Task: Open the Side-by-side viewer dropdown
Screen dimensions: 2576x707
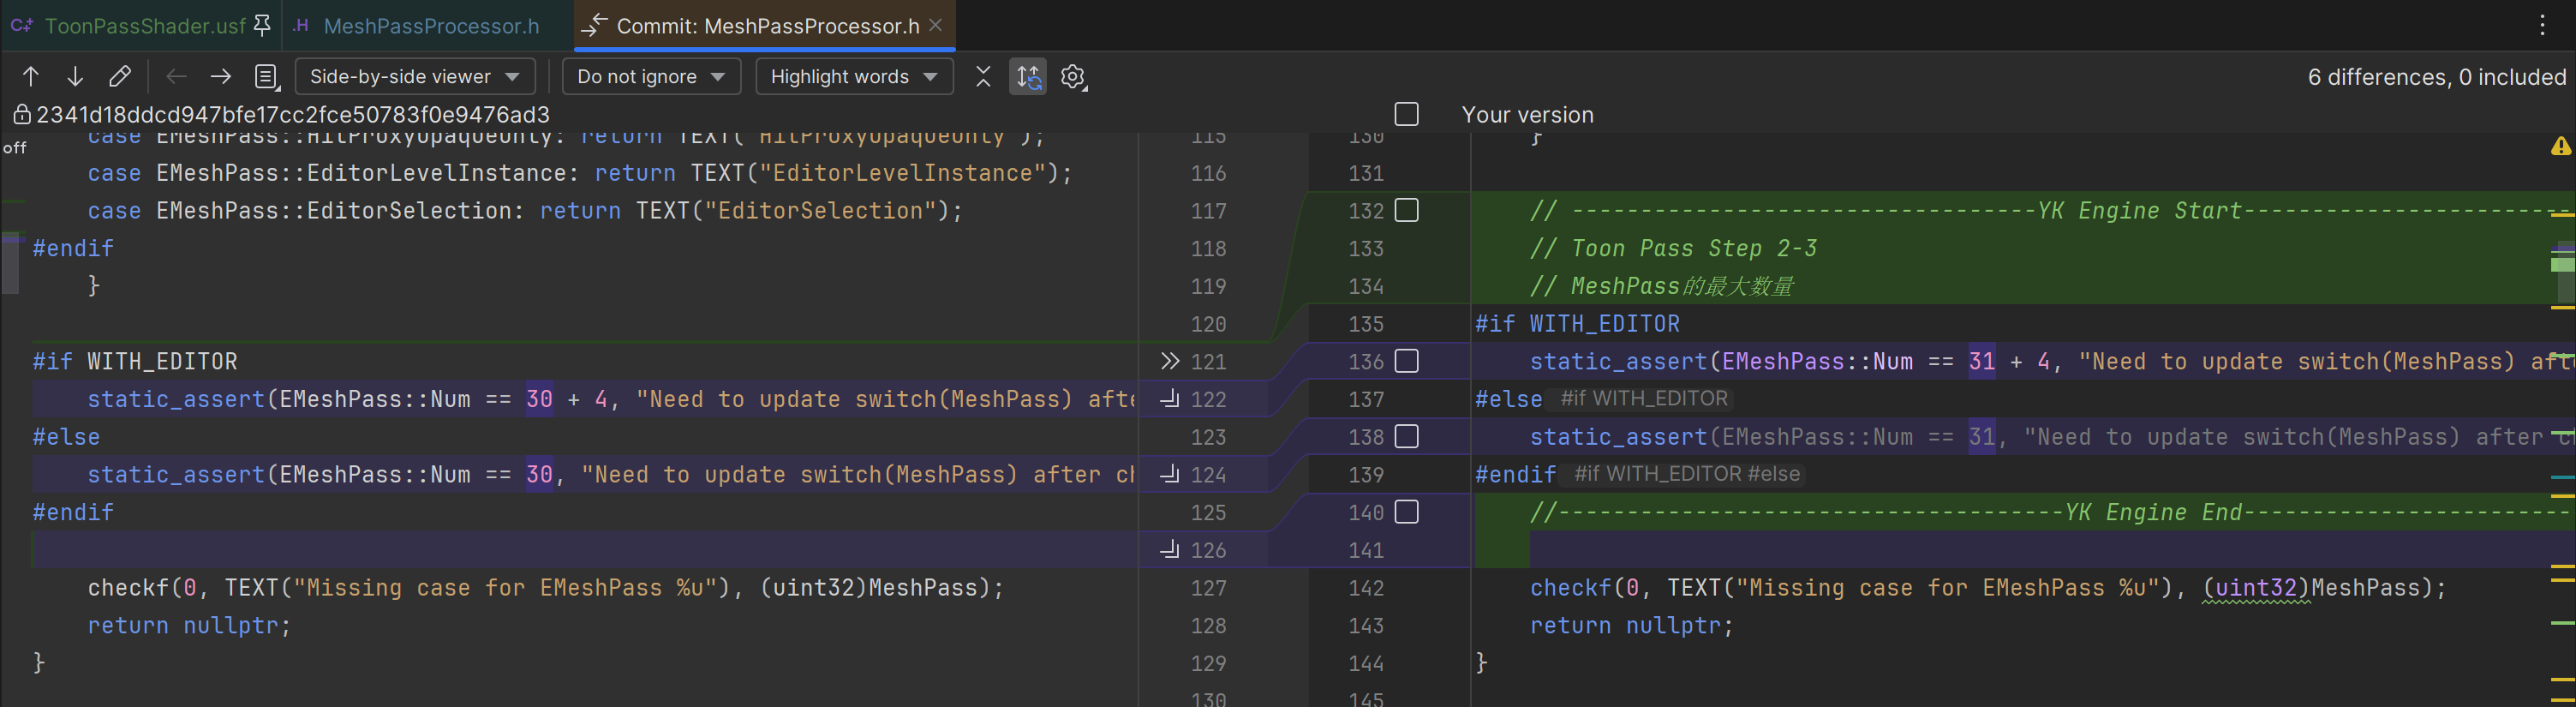Action: click(x=414, y=77)
